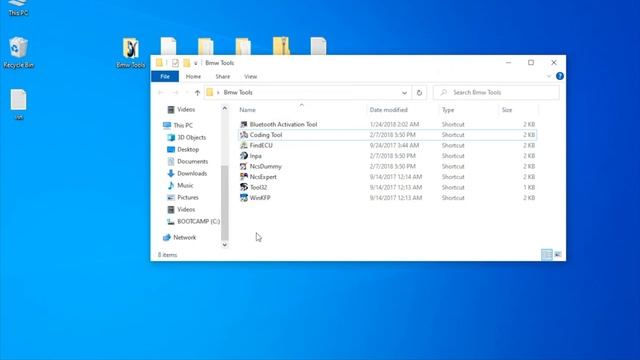
Task: Click navigation pane scroll up arrow
Action: 224,108
